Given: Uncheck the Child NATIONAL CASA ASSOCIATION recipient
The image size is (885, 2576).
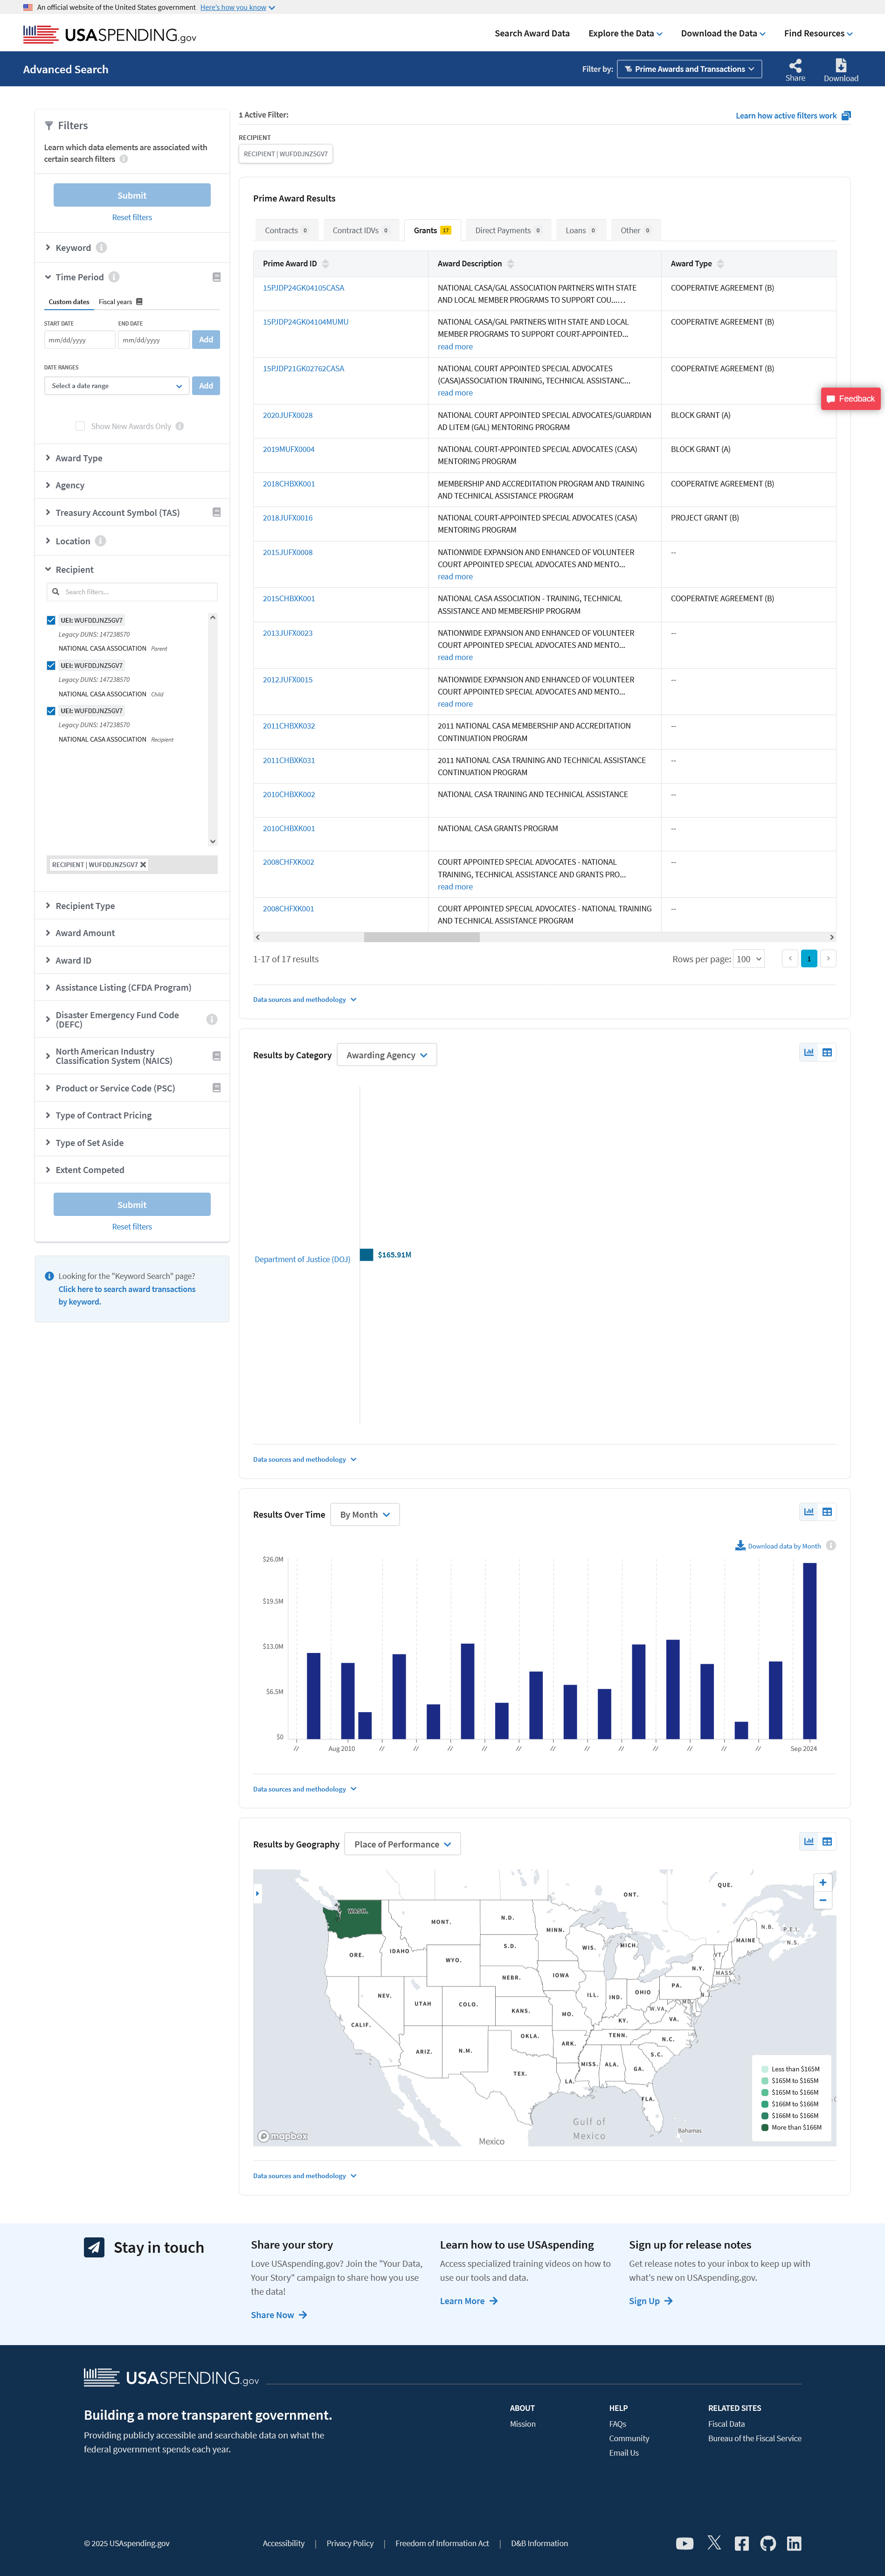Looking at the screenshot, I should coord(51,665).
